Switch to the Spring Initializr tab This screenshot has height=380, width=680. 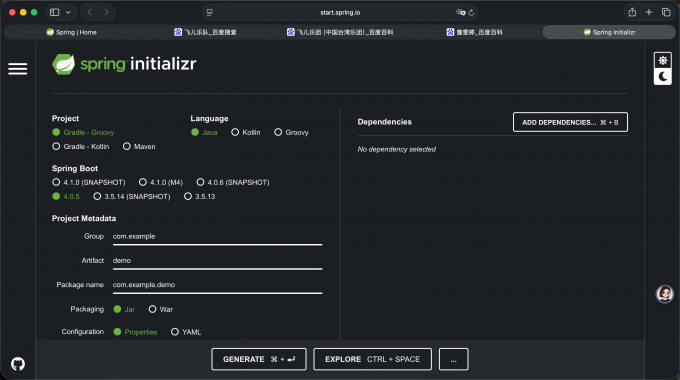pyautogui.click(x=609, y=32)
